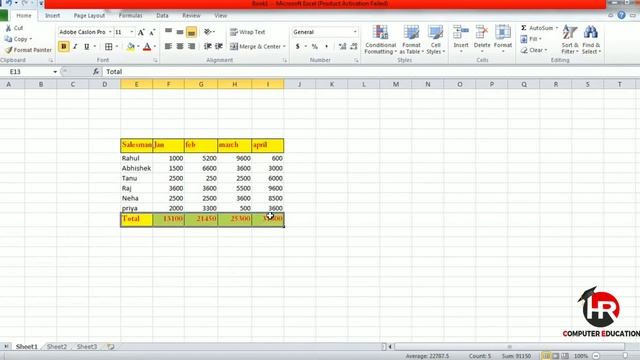
Task: Apply the red Font Color
Action: tap(147, 47)
